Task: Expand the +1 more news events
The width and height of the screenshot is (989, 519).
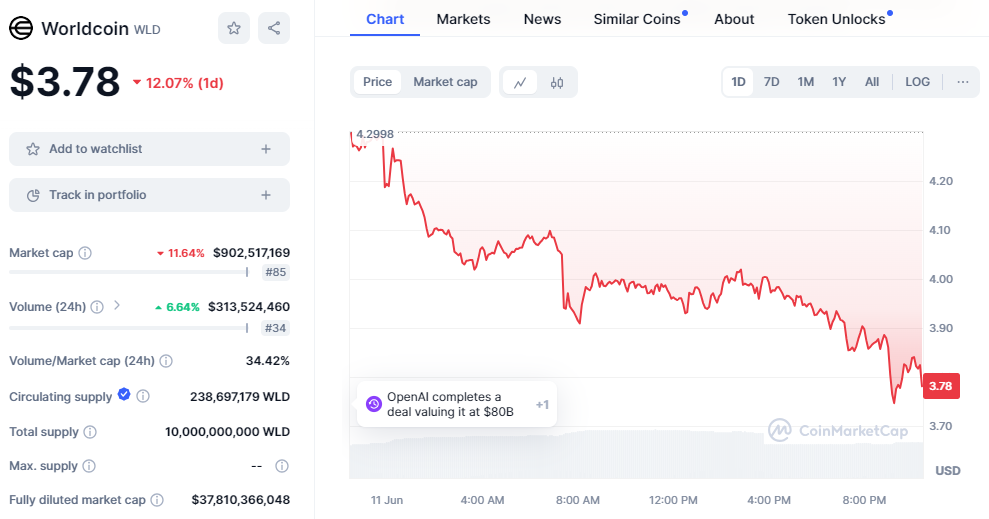Action: [542, 405]
